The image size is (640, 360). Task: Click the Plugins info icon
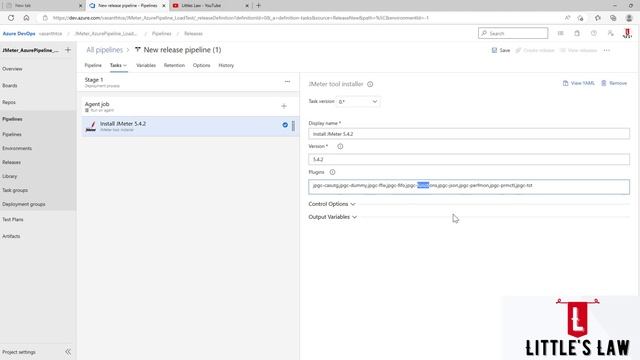pos(332,172)
